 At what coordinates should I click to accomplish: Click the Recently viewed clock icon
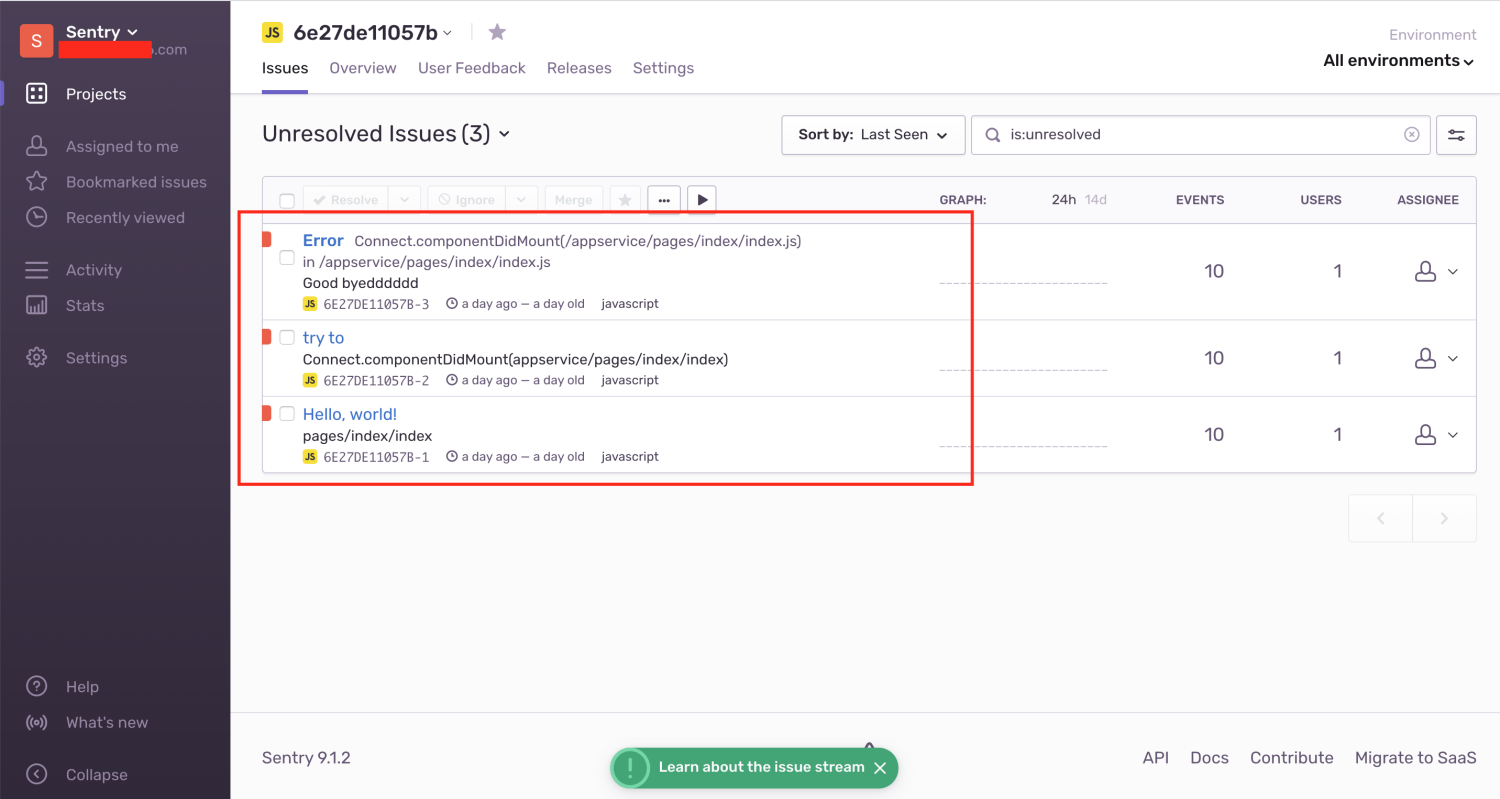point(36,217)
